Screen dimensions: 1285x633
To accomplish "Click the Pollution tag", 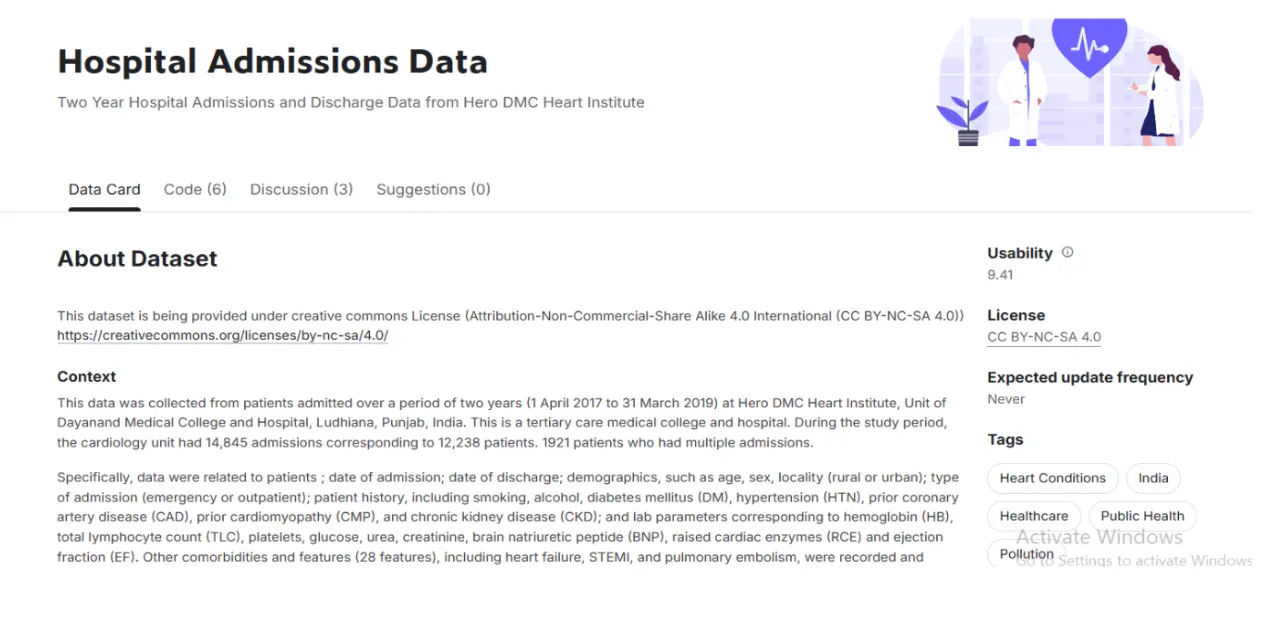I will (1026, 554).
